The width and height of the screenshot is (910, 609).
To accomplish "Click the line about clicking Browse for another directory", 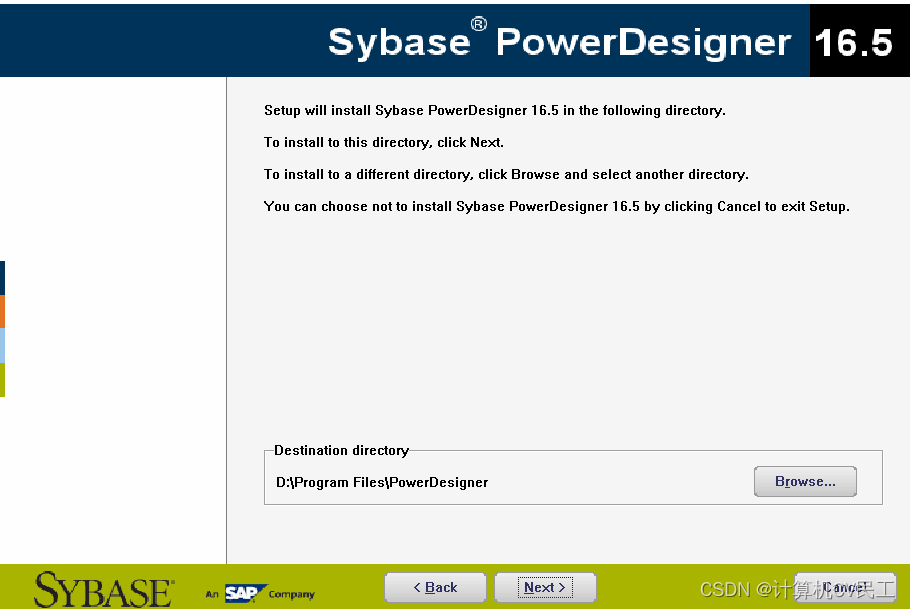I will [506, 174].
